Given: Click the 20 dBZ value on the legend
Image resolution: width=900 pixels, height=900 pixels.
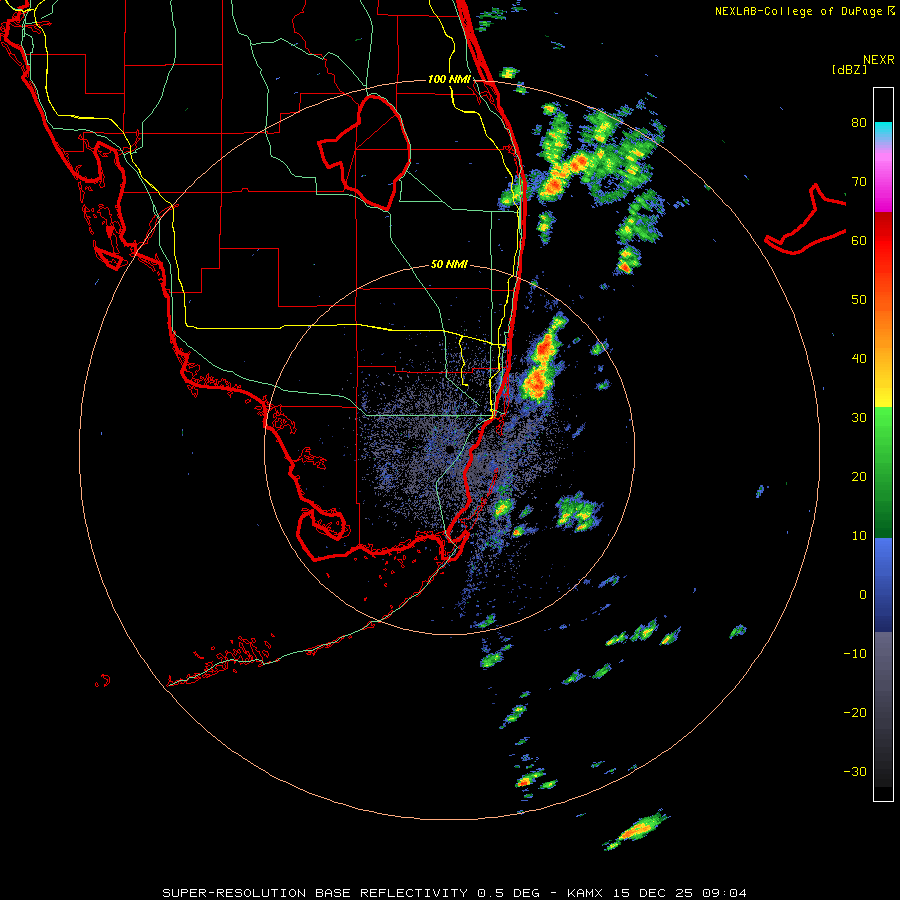Looking at the screenshot, I should (859, 476).
